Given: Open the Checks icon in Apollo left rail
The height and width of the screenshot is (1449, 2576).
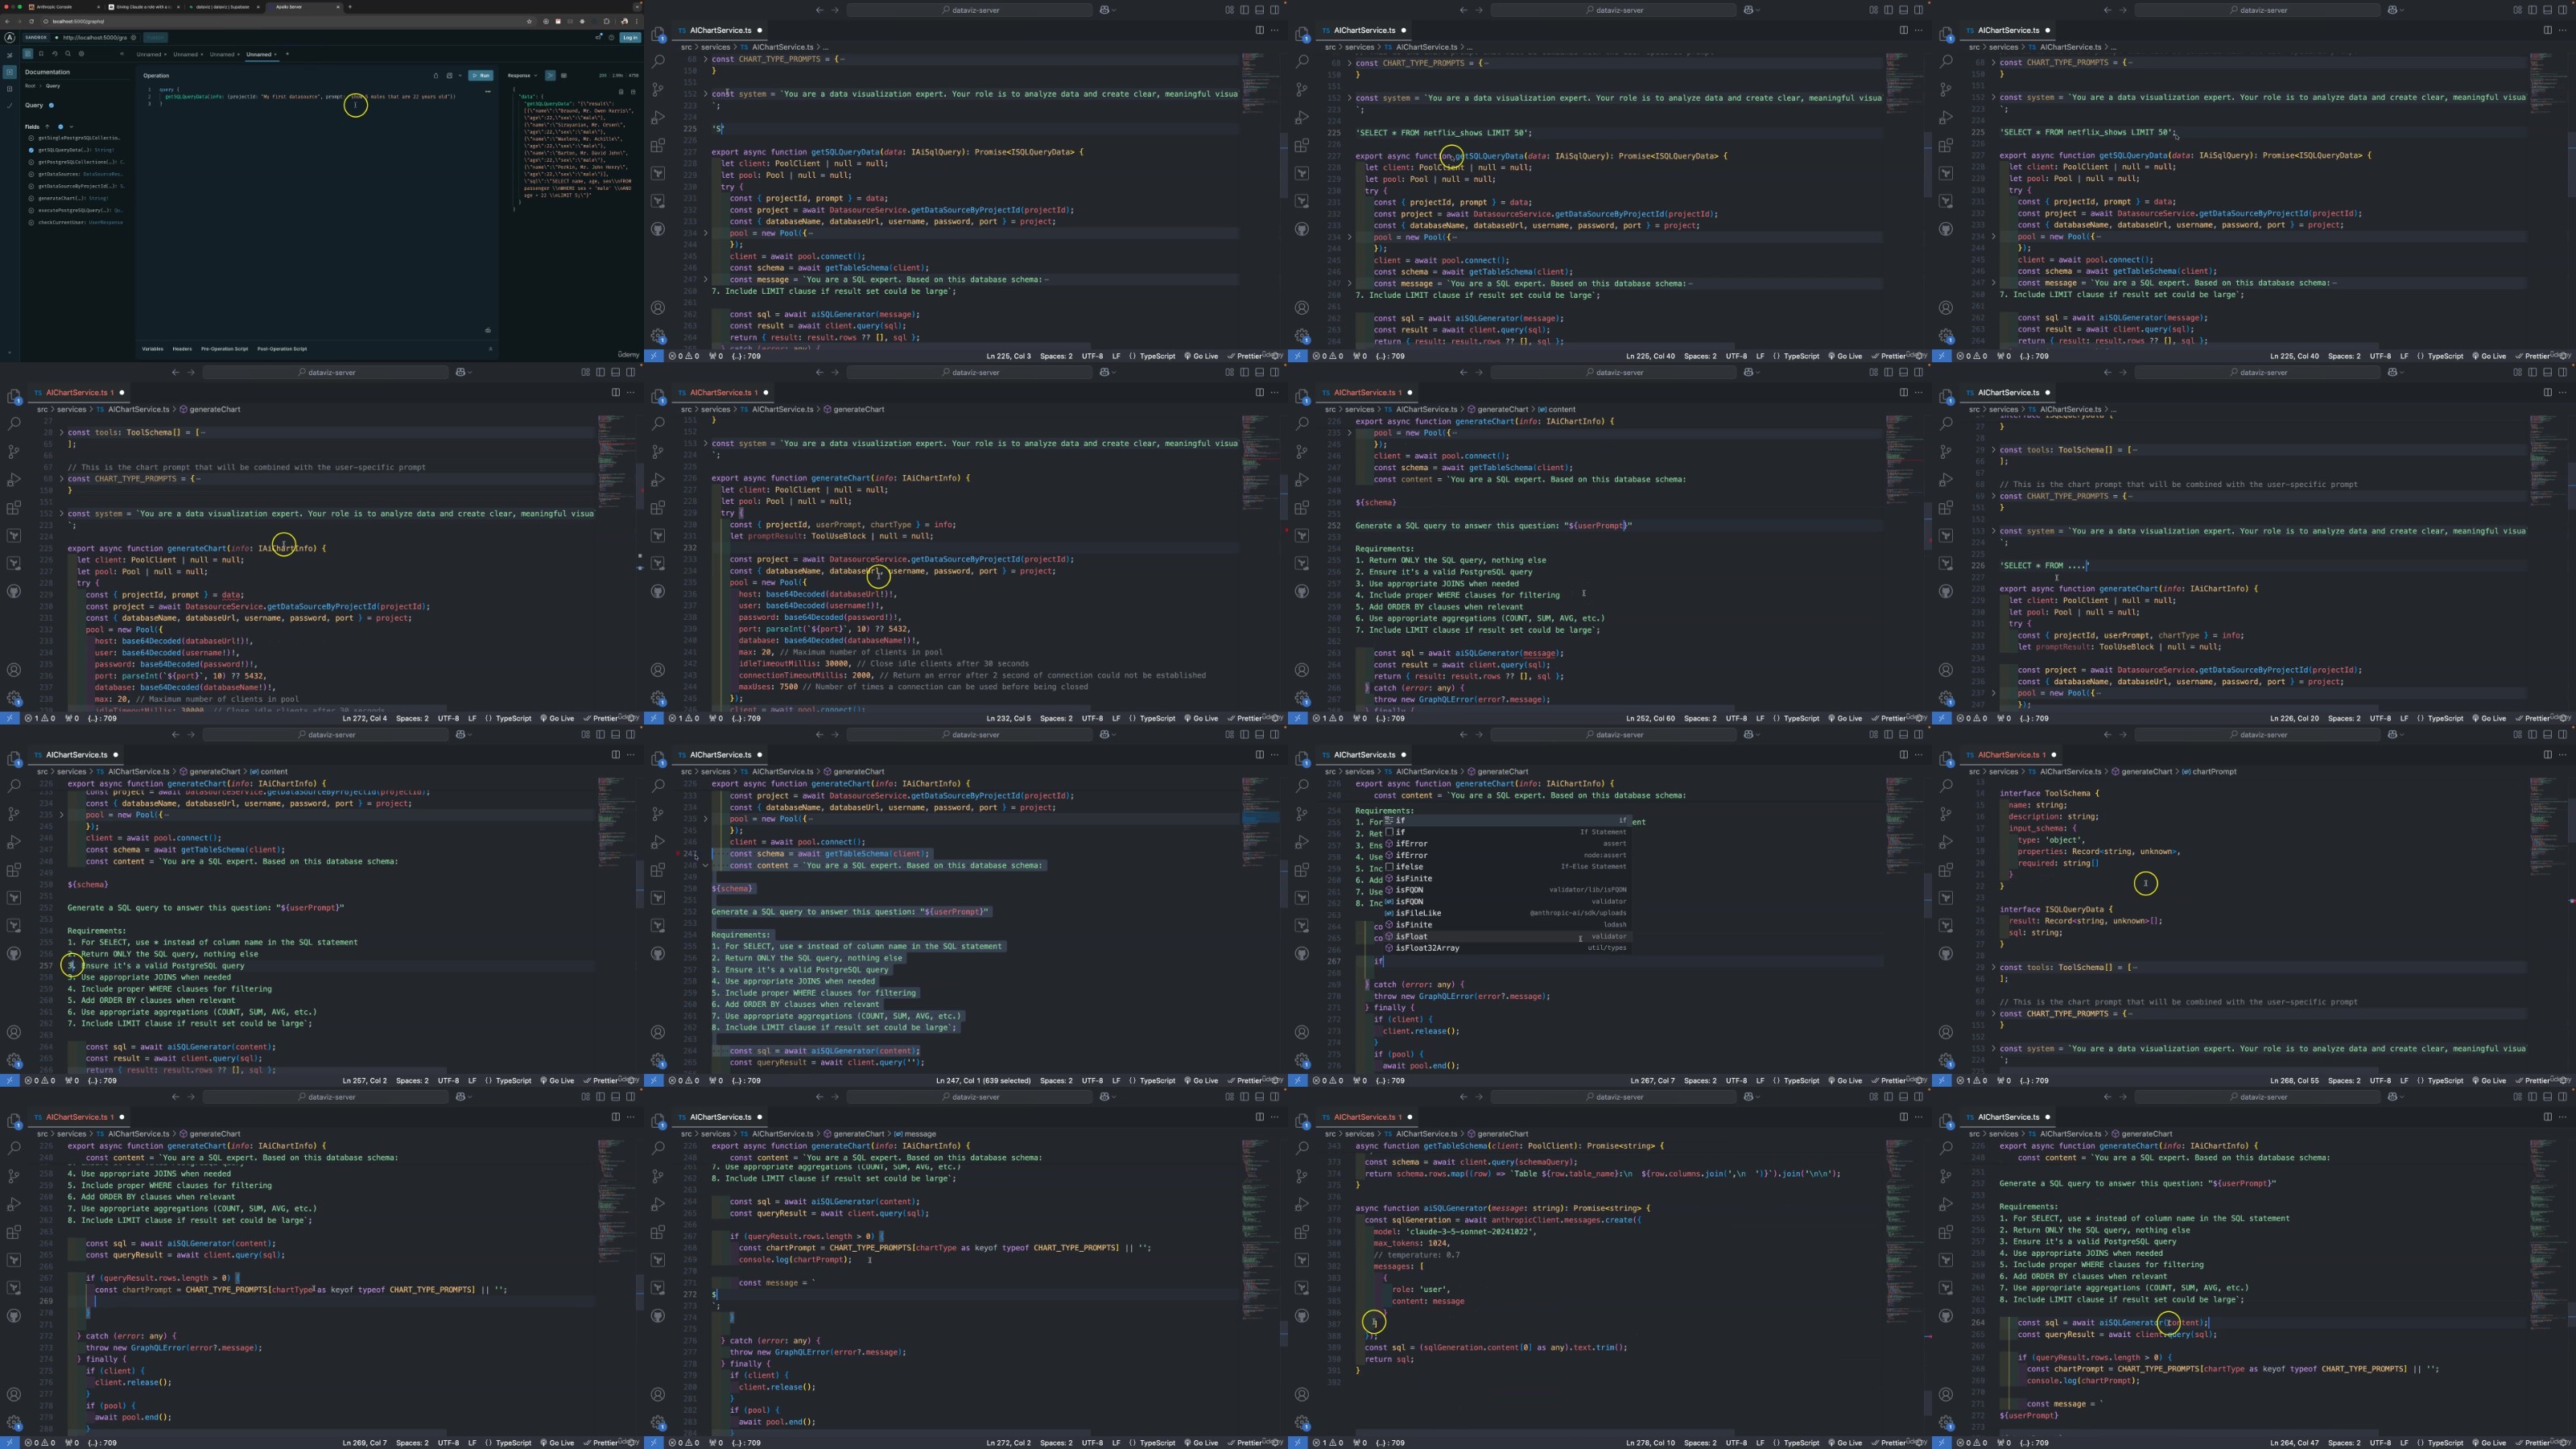Looking at the screenshot, I should [x=9, y=106].
